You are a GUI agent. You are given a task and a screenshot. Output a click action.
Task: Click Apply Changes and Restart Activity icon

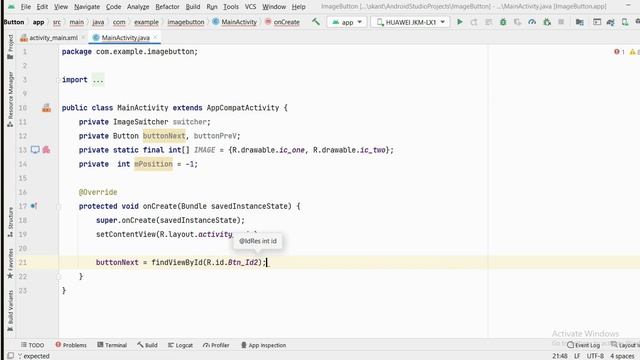click(474, 22)
